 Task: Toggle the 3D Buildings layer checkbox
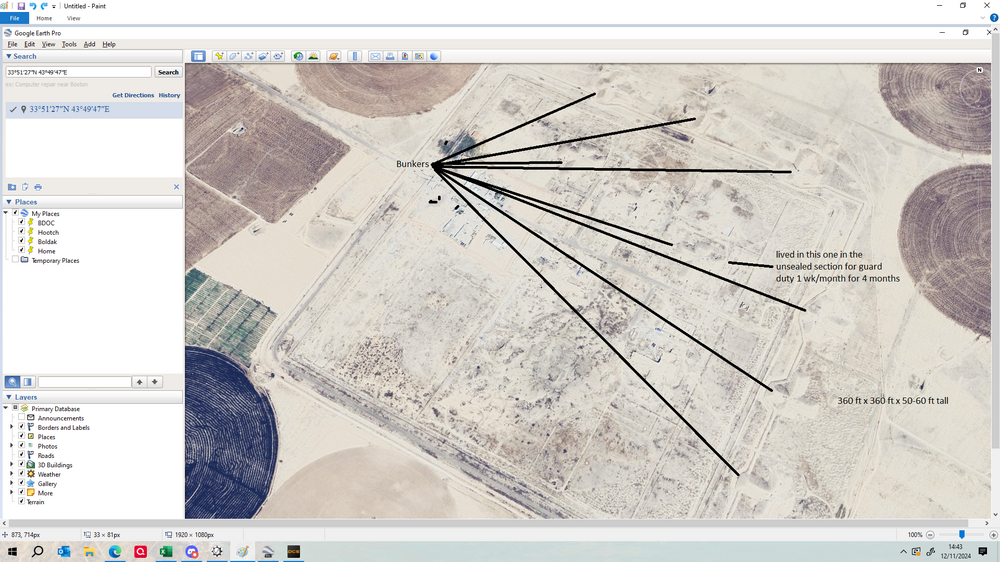pyautogui.click(x=22, y=464)
